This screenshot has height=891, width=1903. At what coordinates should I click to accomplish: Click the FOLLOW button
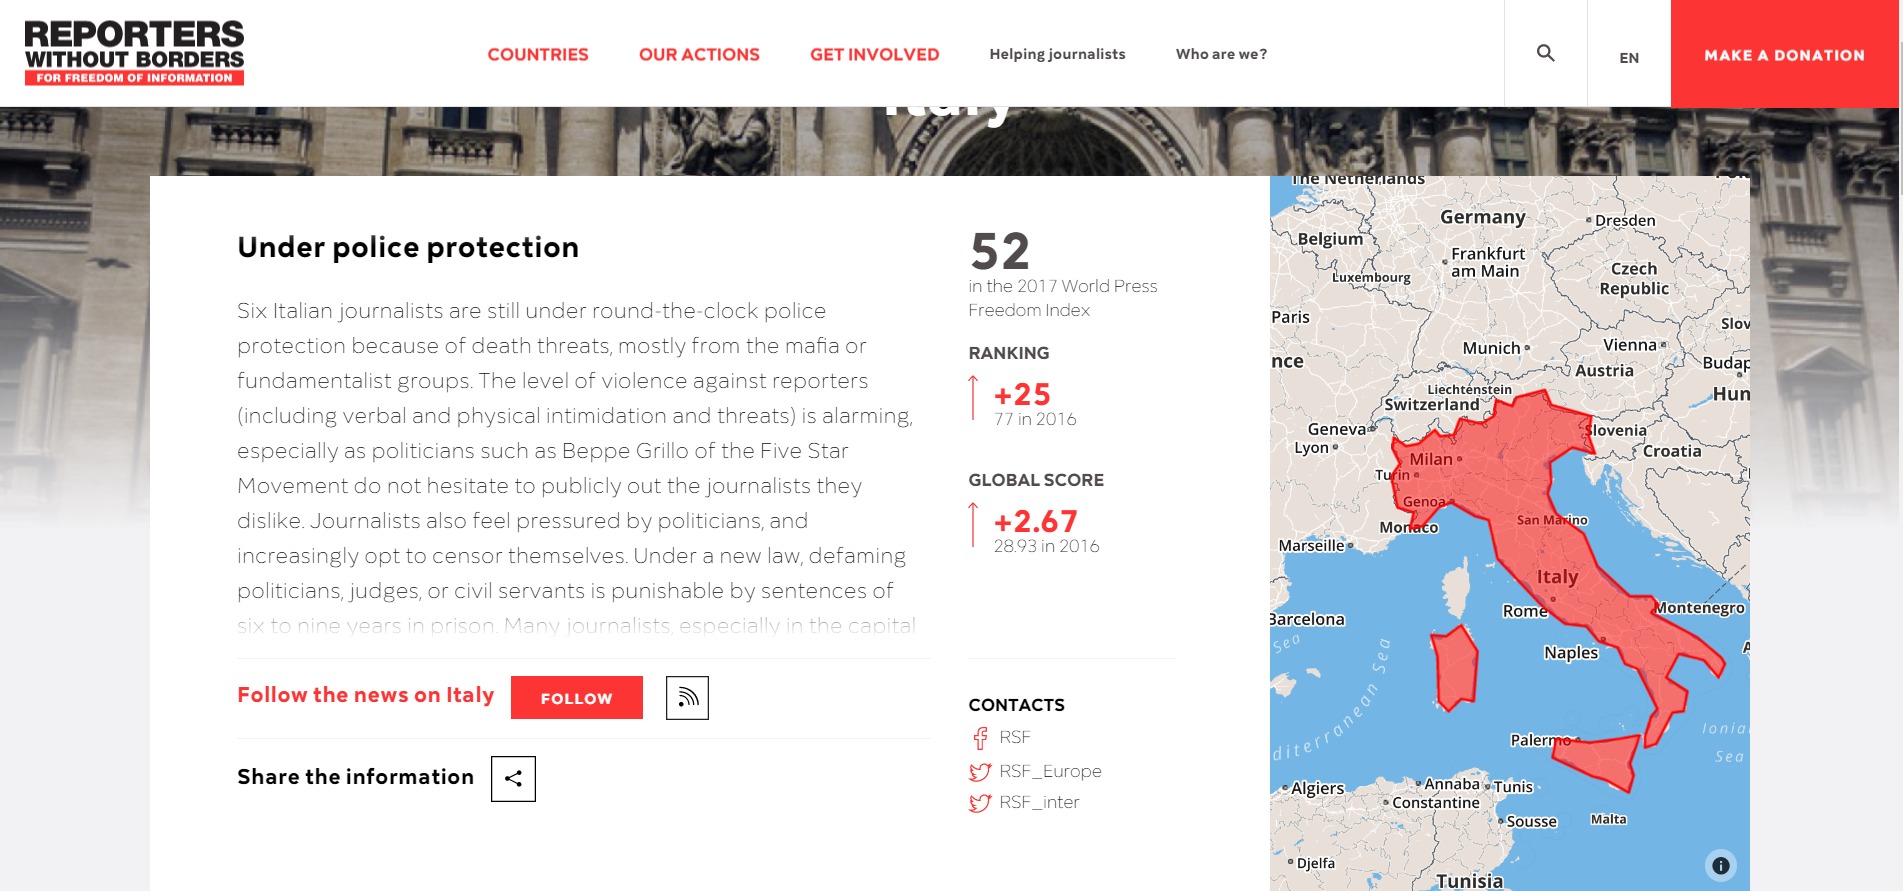(576, 698)
